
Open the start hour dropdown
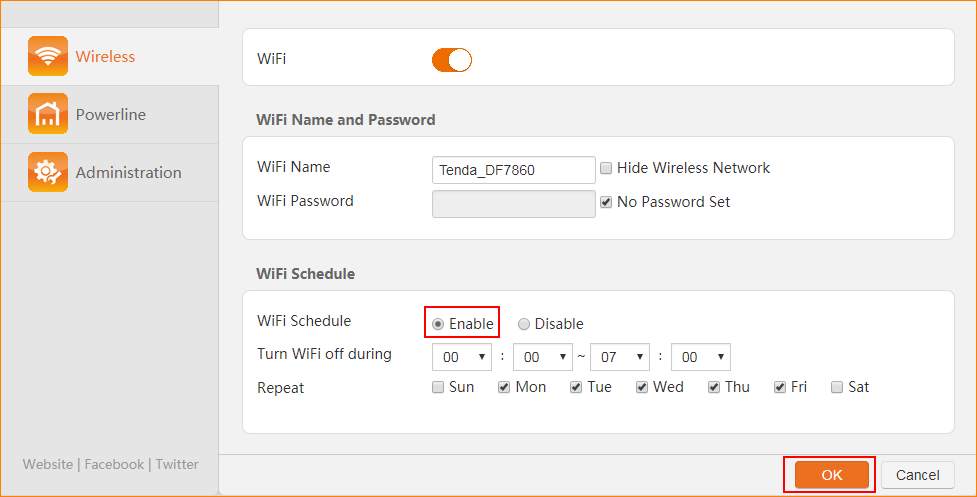[462, 357]
